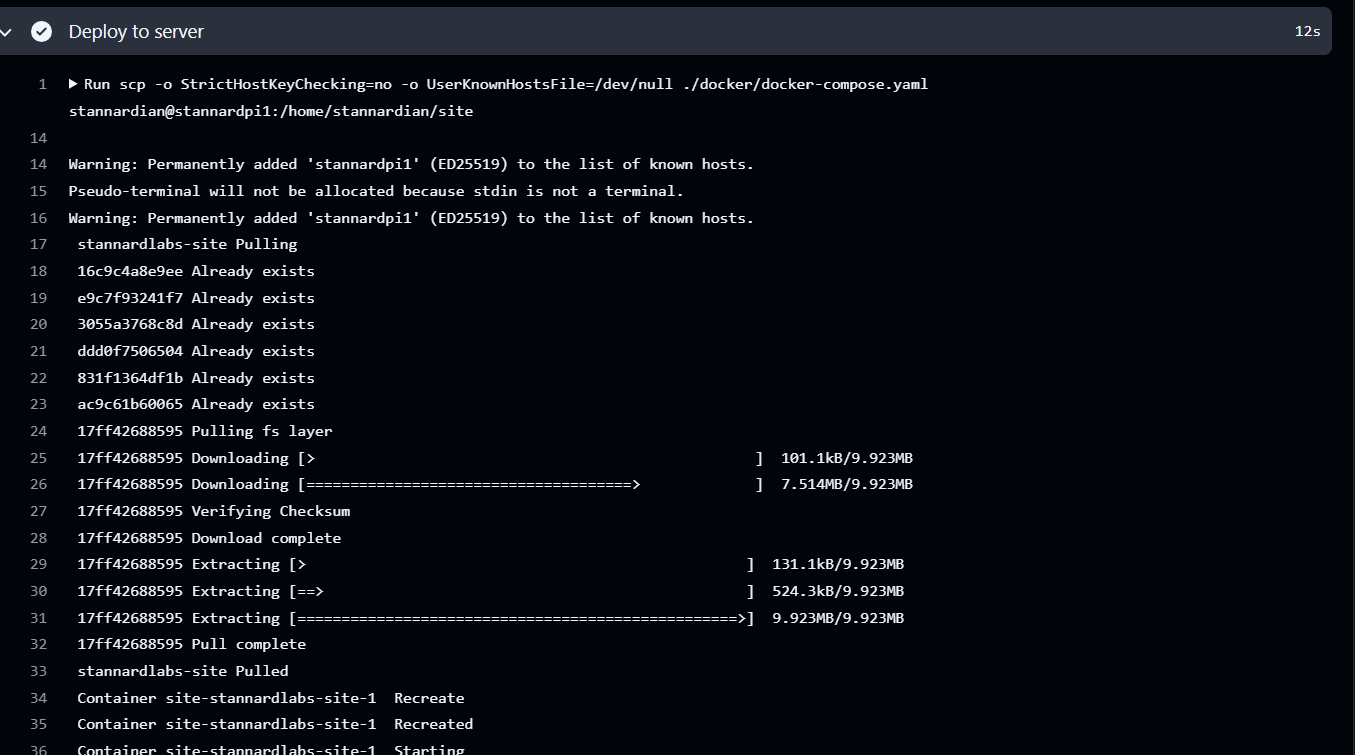Click the completed Extracting progress bar

click(x=521, y=618)
